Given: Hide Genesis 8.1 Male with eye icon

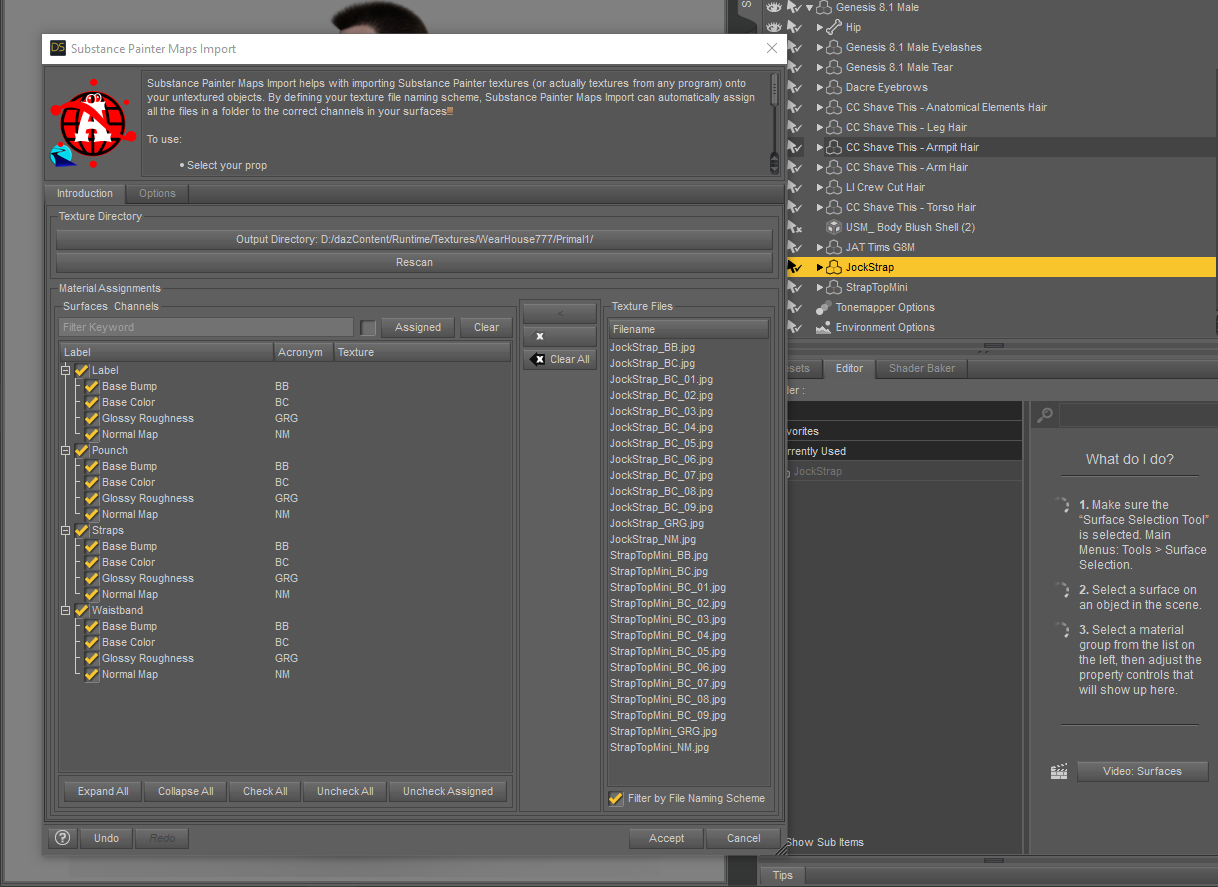Looking at the screenshot, I should click(x=772, y=7).
